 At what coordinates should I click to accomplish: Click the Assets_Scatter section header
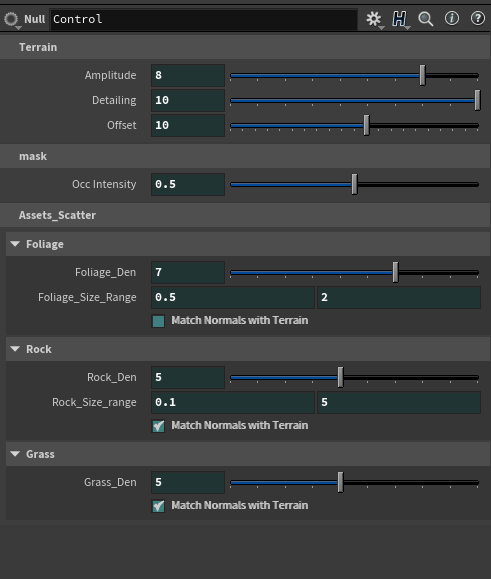tap(245, 215)
